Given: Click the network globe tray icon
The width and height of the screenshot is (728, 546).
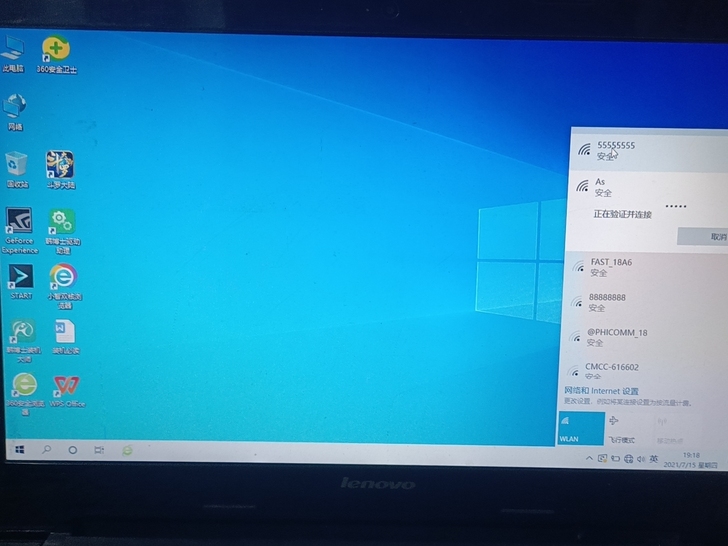Looking at the screenshot, I should point(628,459).
